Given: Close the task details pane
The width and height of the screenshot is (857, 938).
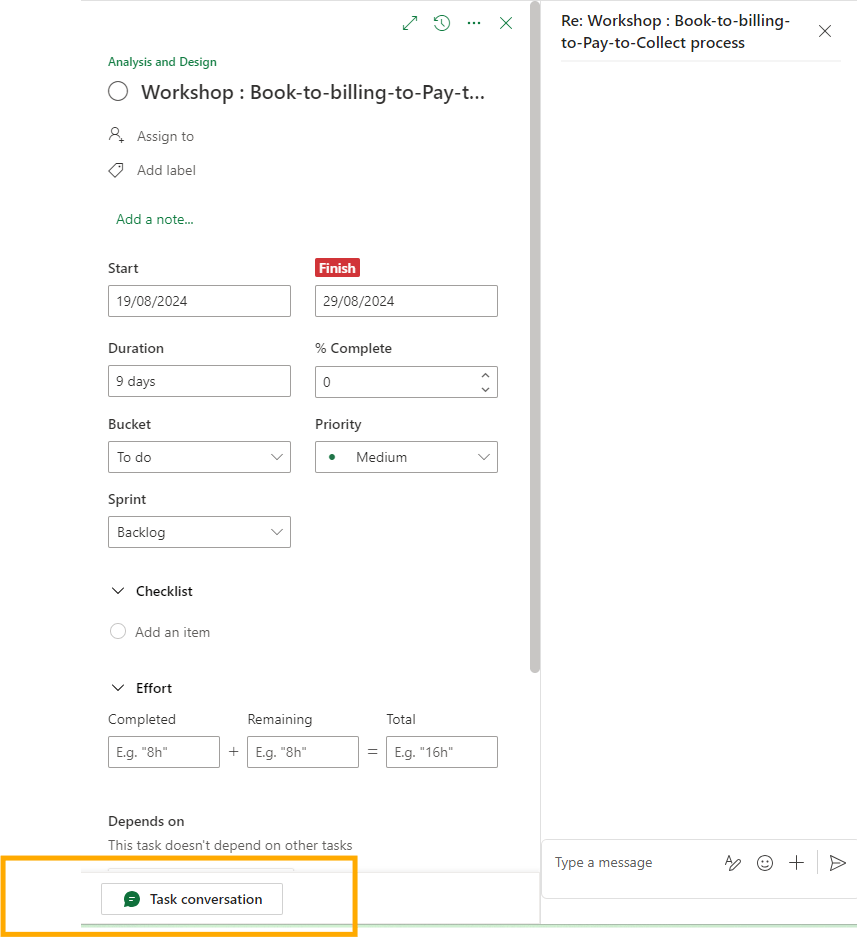Looking at the screenshot, I should pos(506,23).
